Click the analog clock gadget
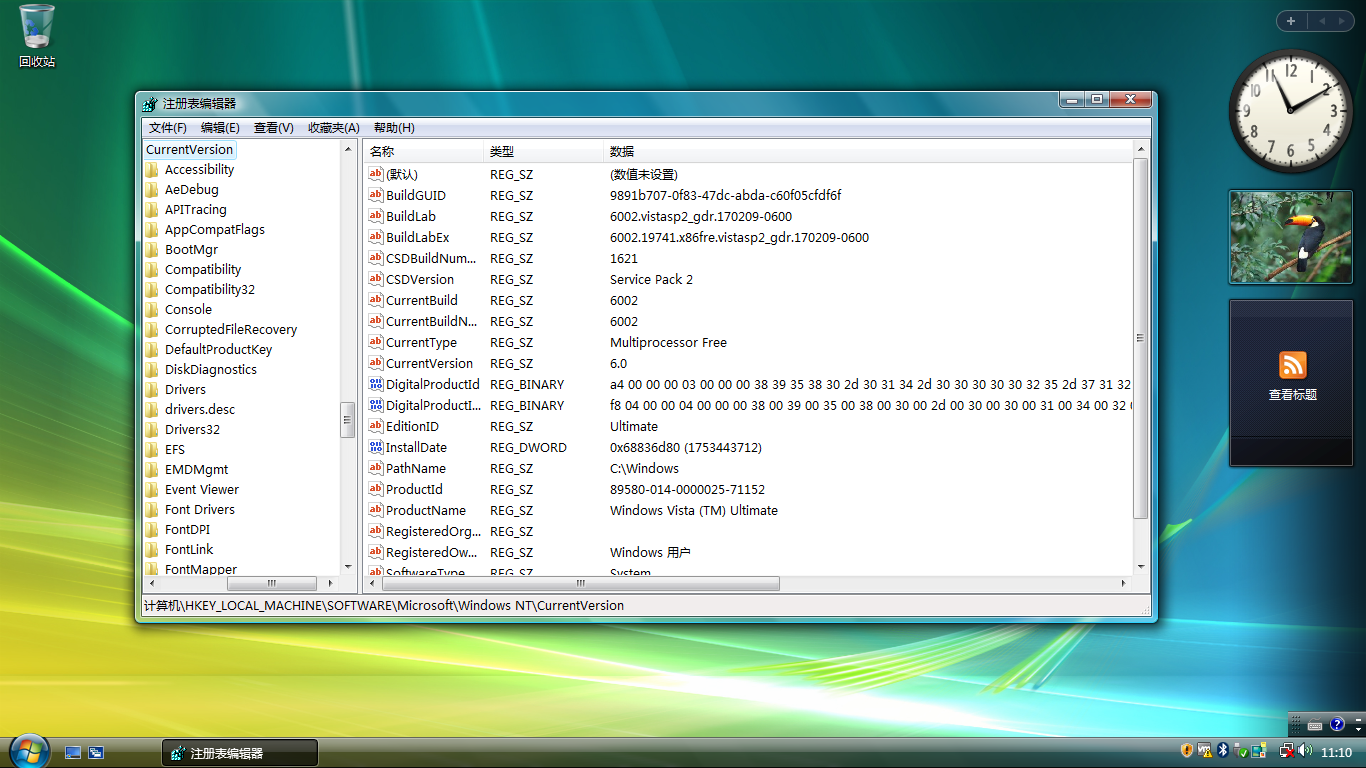This screenshot has width=1366, height=768. coord(1290,110)
